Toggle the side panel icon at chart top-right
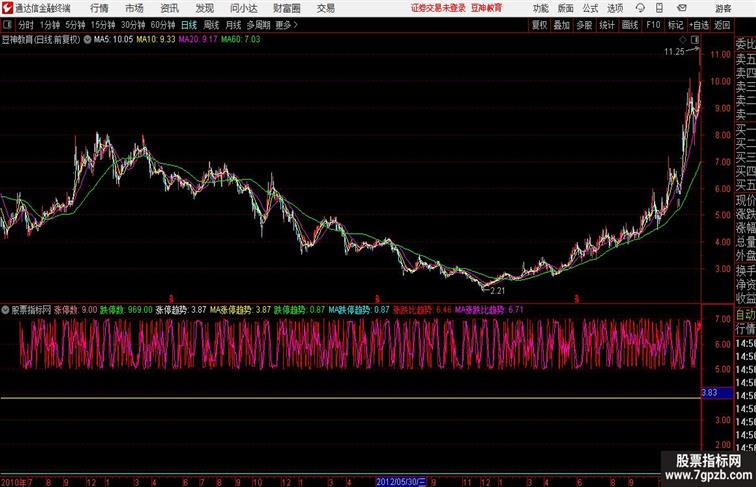The width and height of the screenshot is (756, 487). (x=695, y=40)
